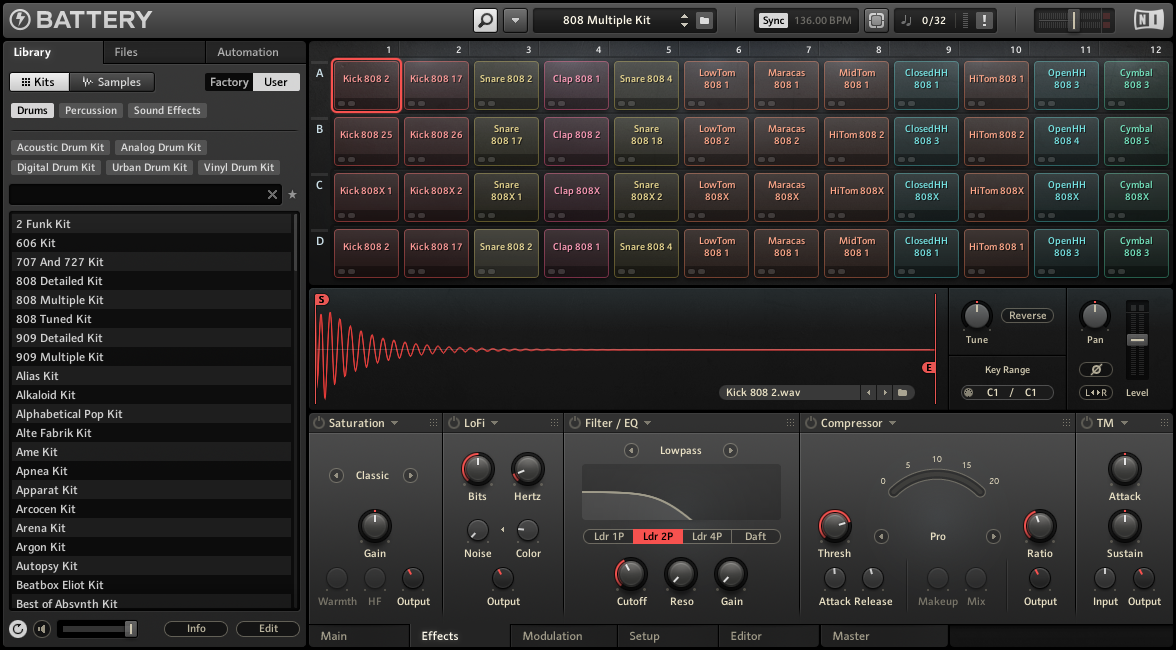
Task: Click the metronome note icon
Action: [906, 20]
